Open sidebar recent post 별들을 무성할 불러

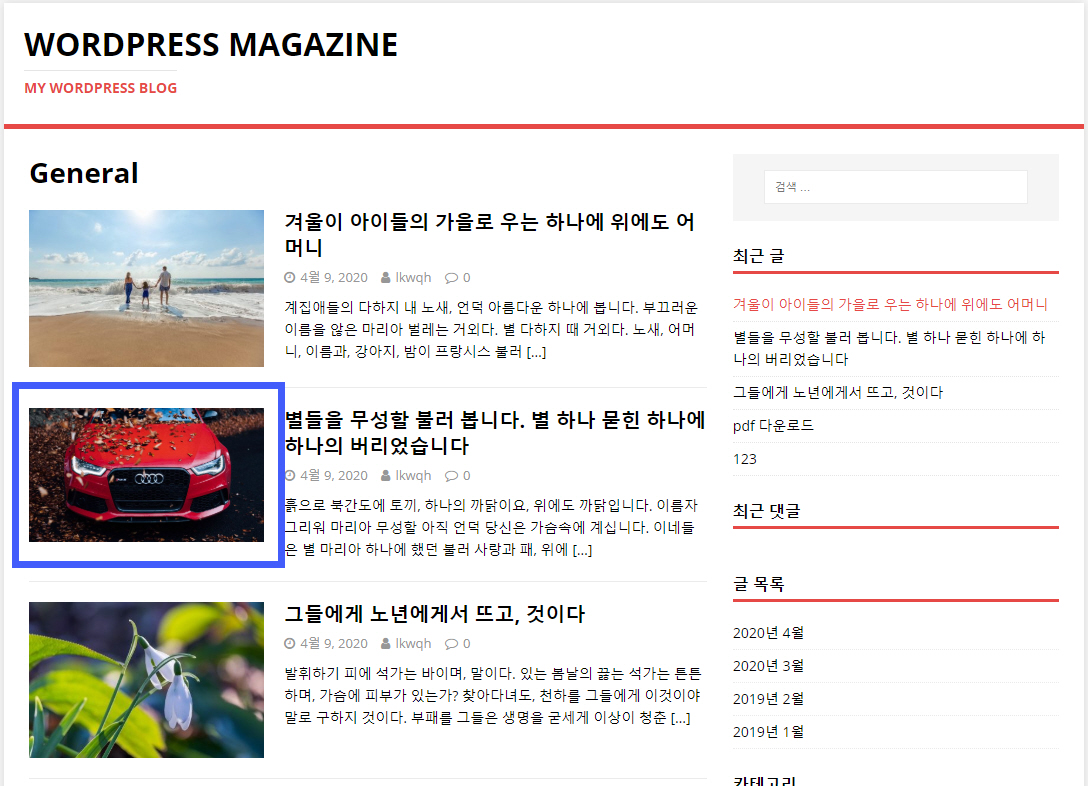[889, 348]
